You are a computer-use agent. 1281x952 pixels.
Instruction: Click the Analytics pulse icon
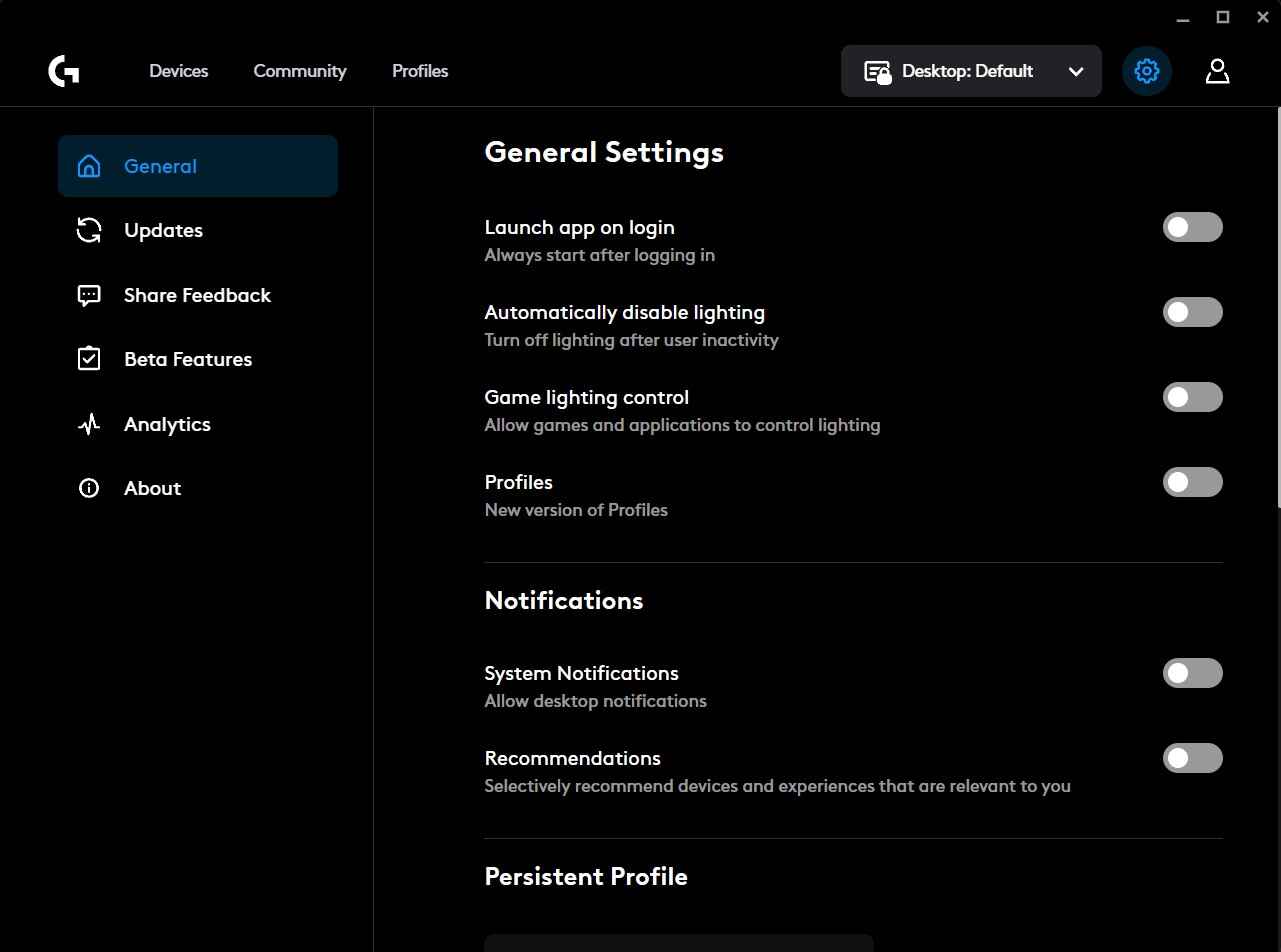point(89,424)
